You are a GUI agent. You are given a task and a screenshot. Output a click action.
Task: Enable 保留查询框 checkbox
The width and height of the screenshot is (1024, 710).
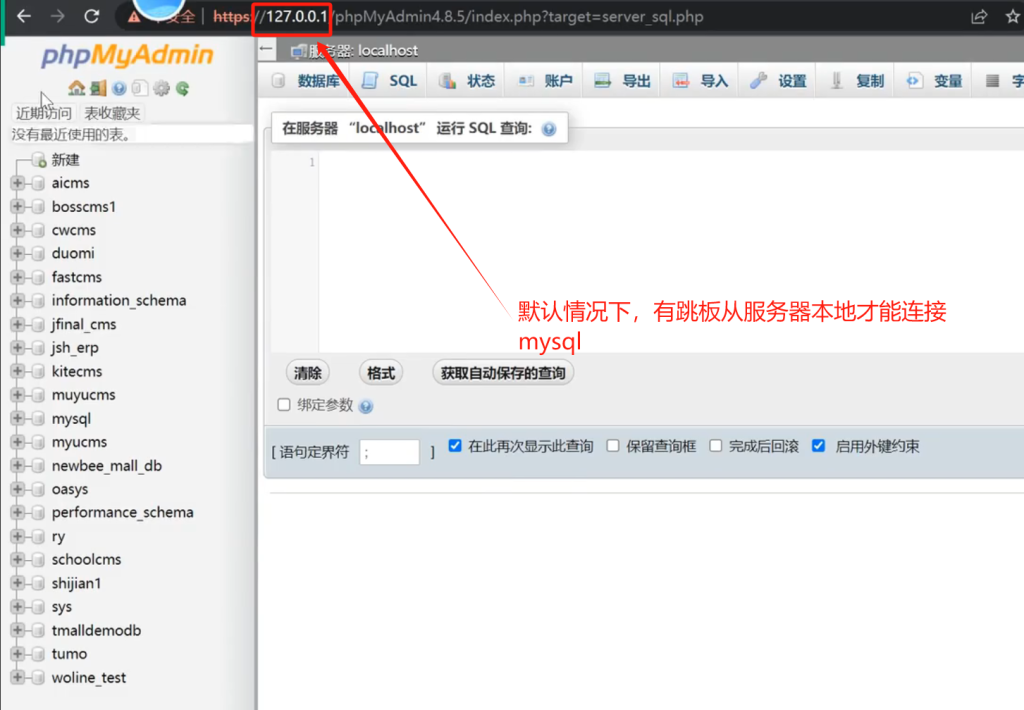tap(613, 446)
